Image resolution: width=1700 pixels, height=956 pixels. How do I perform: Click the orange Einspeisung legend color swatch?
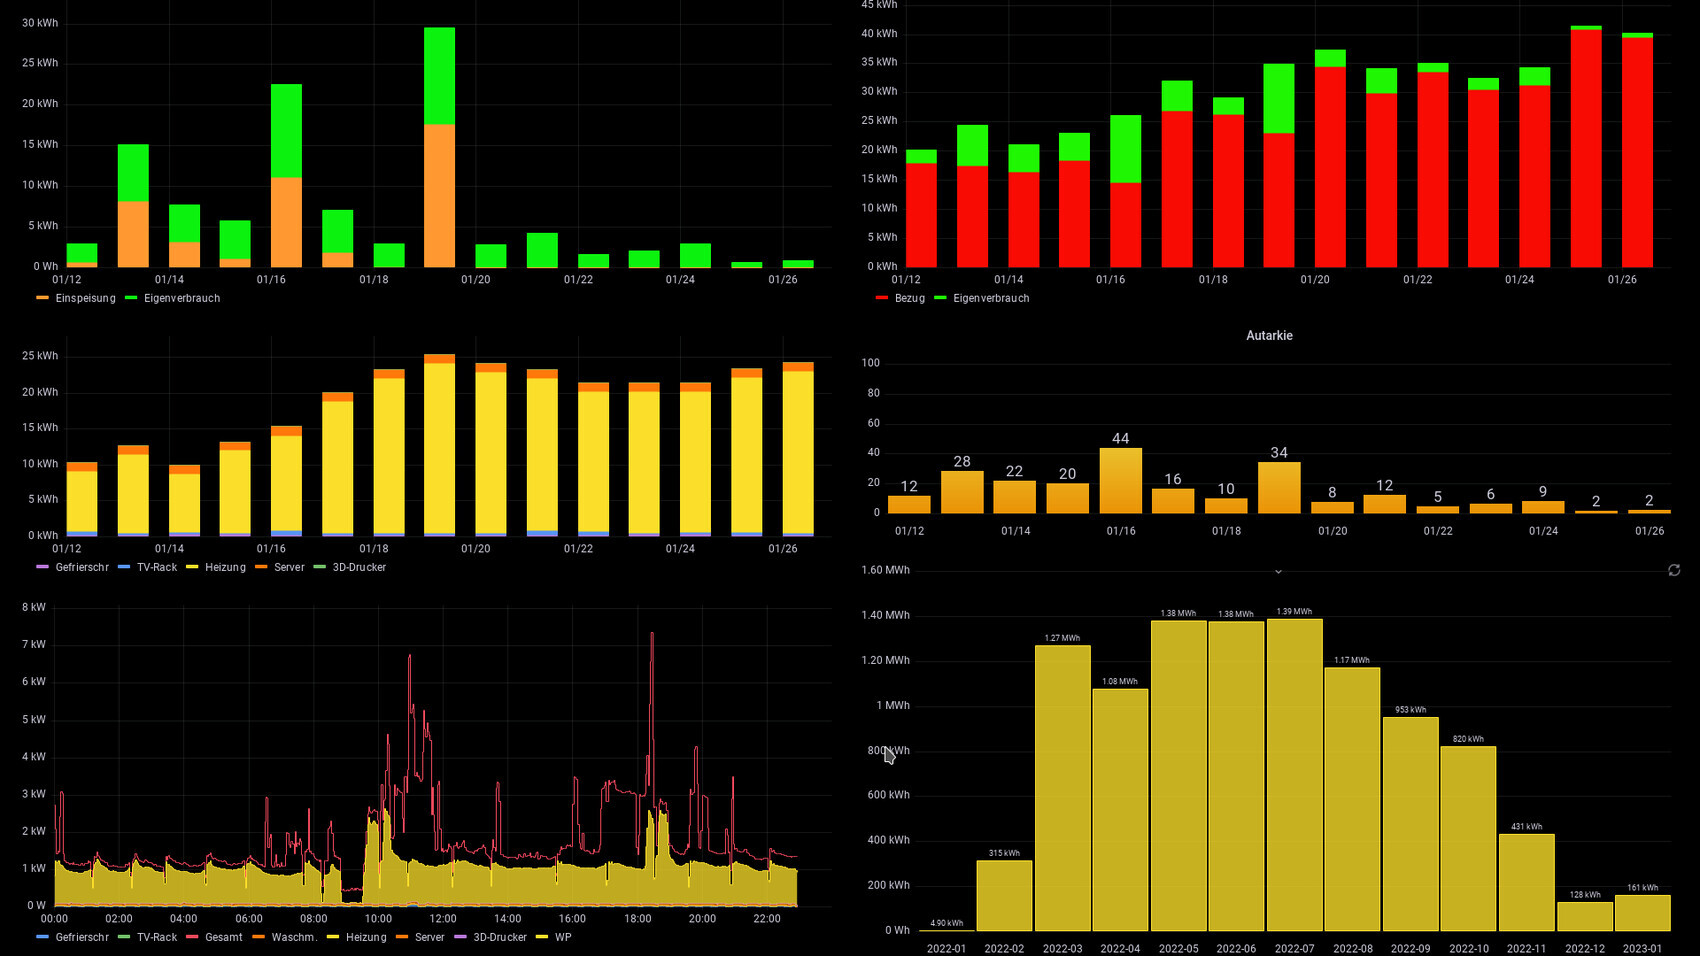click(42, 298)
